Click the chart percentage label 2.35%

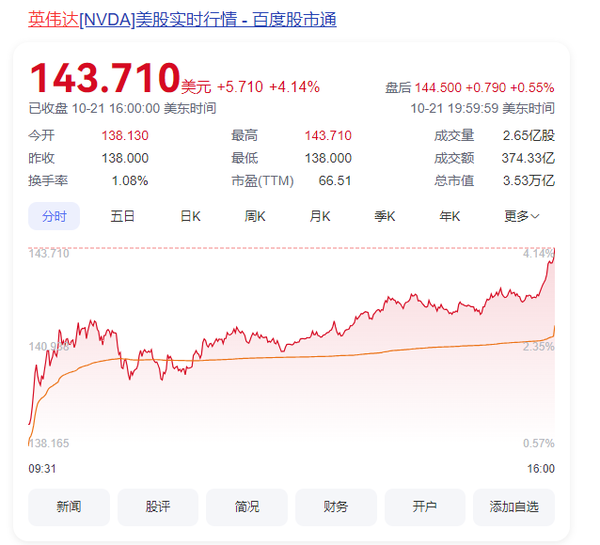(539, 347)
